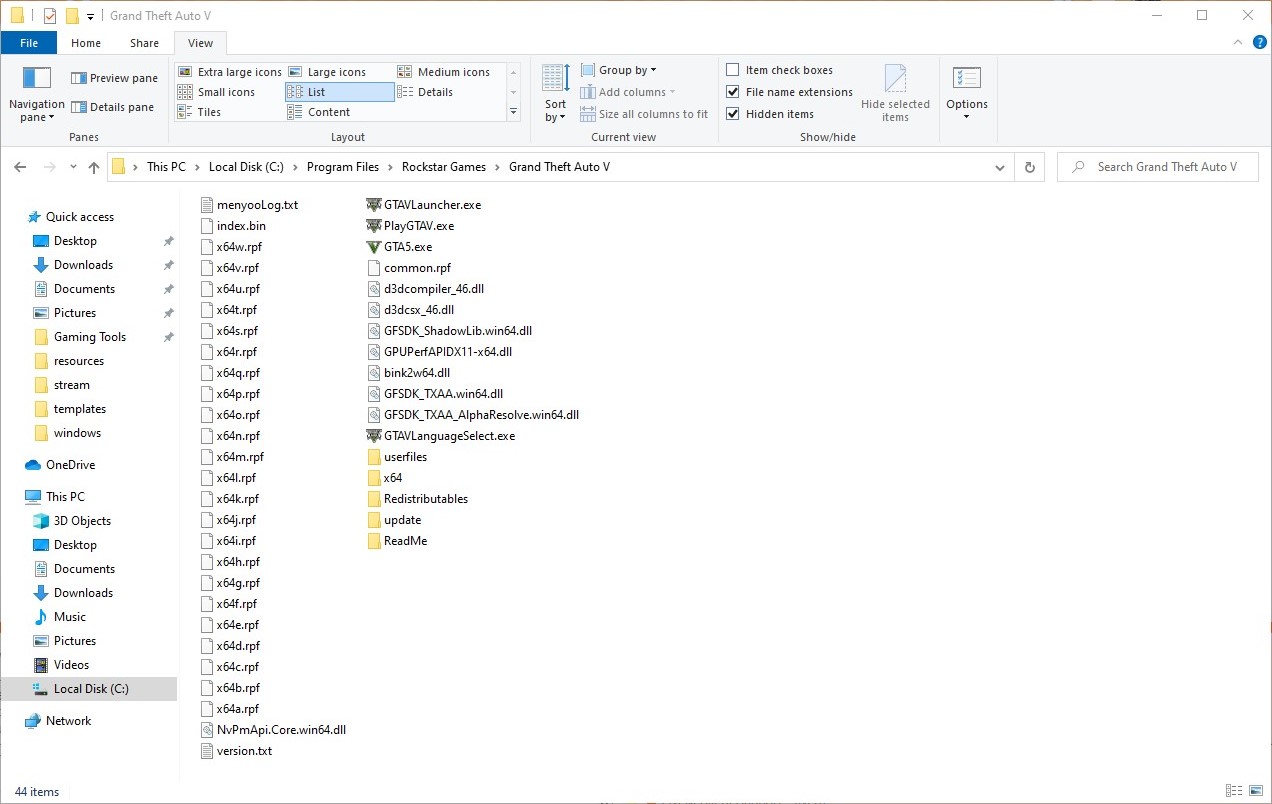
Task: Open the Navigation pane dropdown button
Action: [x=36, y=95]
